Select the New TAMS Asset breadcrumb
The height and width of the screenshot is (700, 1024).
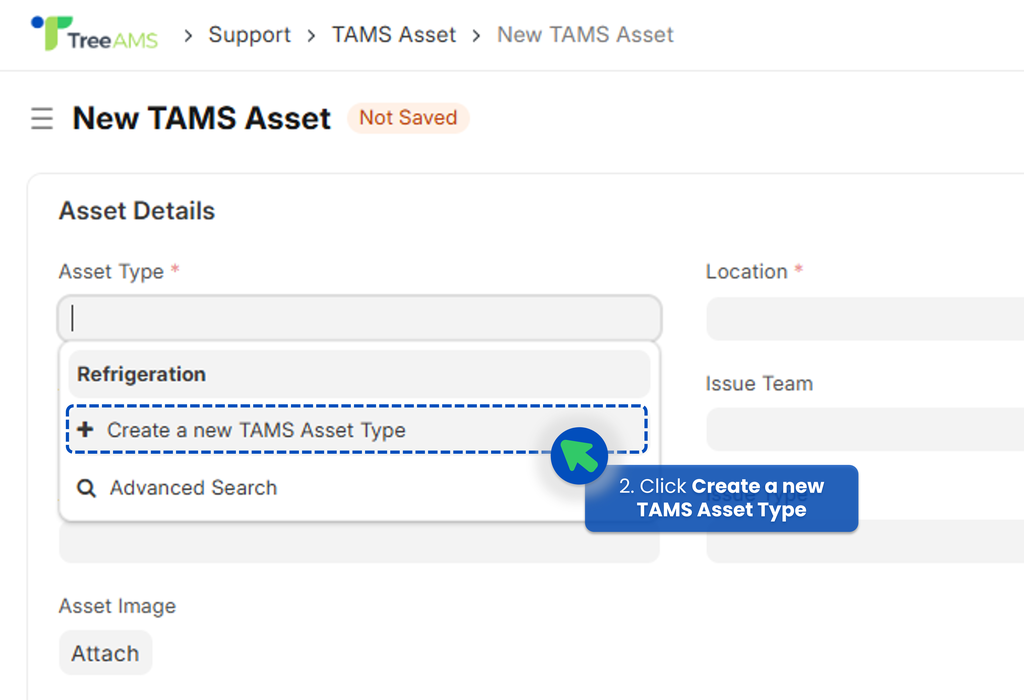585,35
